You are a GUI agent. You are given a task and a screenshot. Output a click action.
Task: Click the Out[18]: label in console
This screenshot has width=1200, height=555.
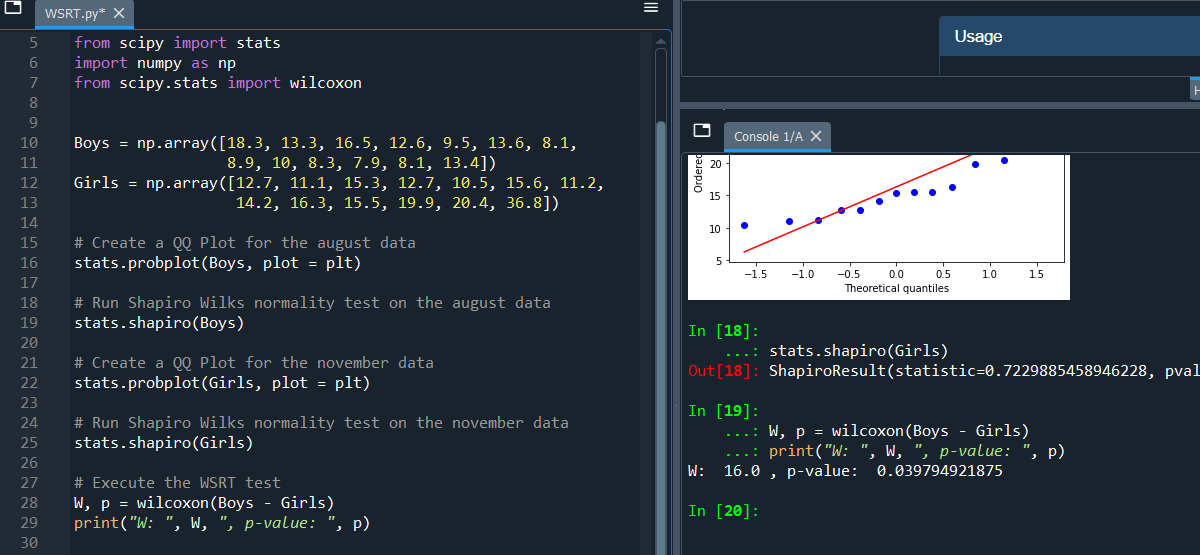[724, 371]
